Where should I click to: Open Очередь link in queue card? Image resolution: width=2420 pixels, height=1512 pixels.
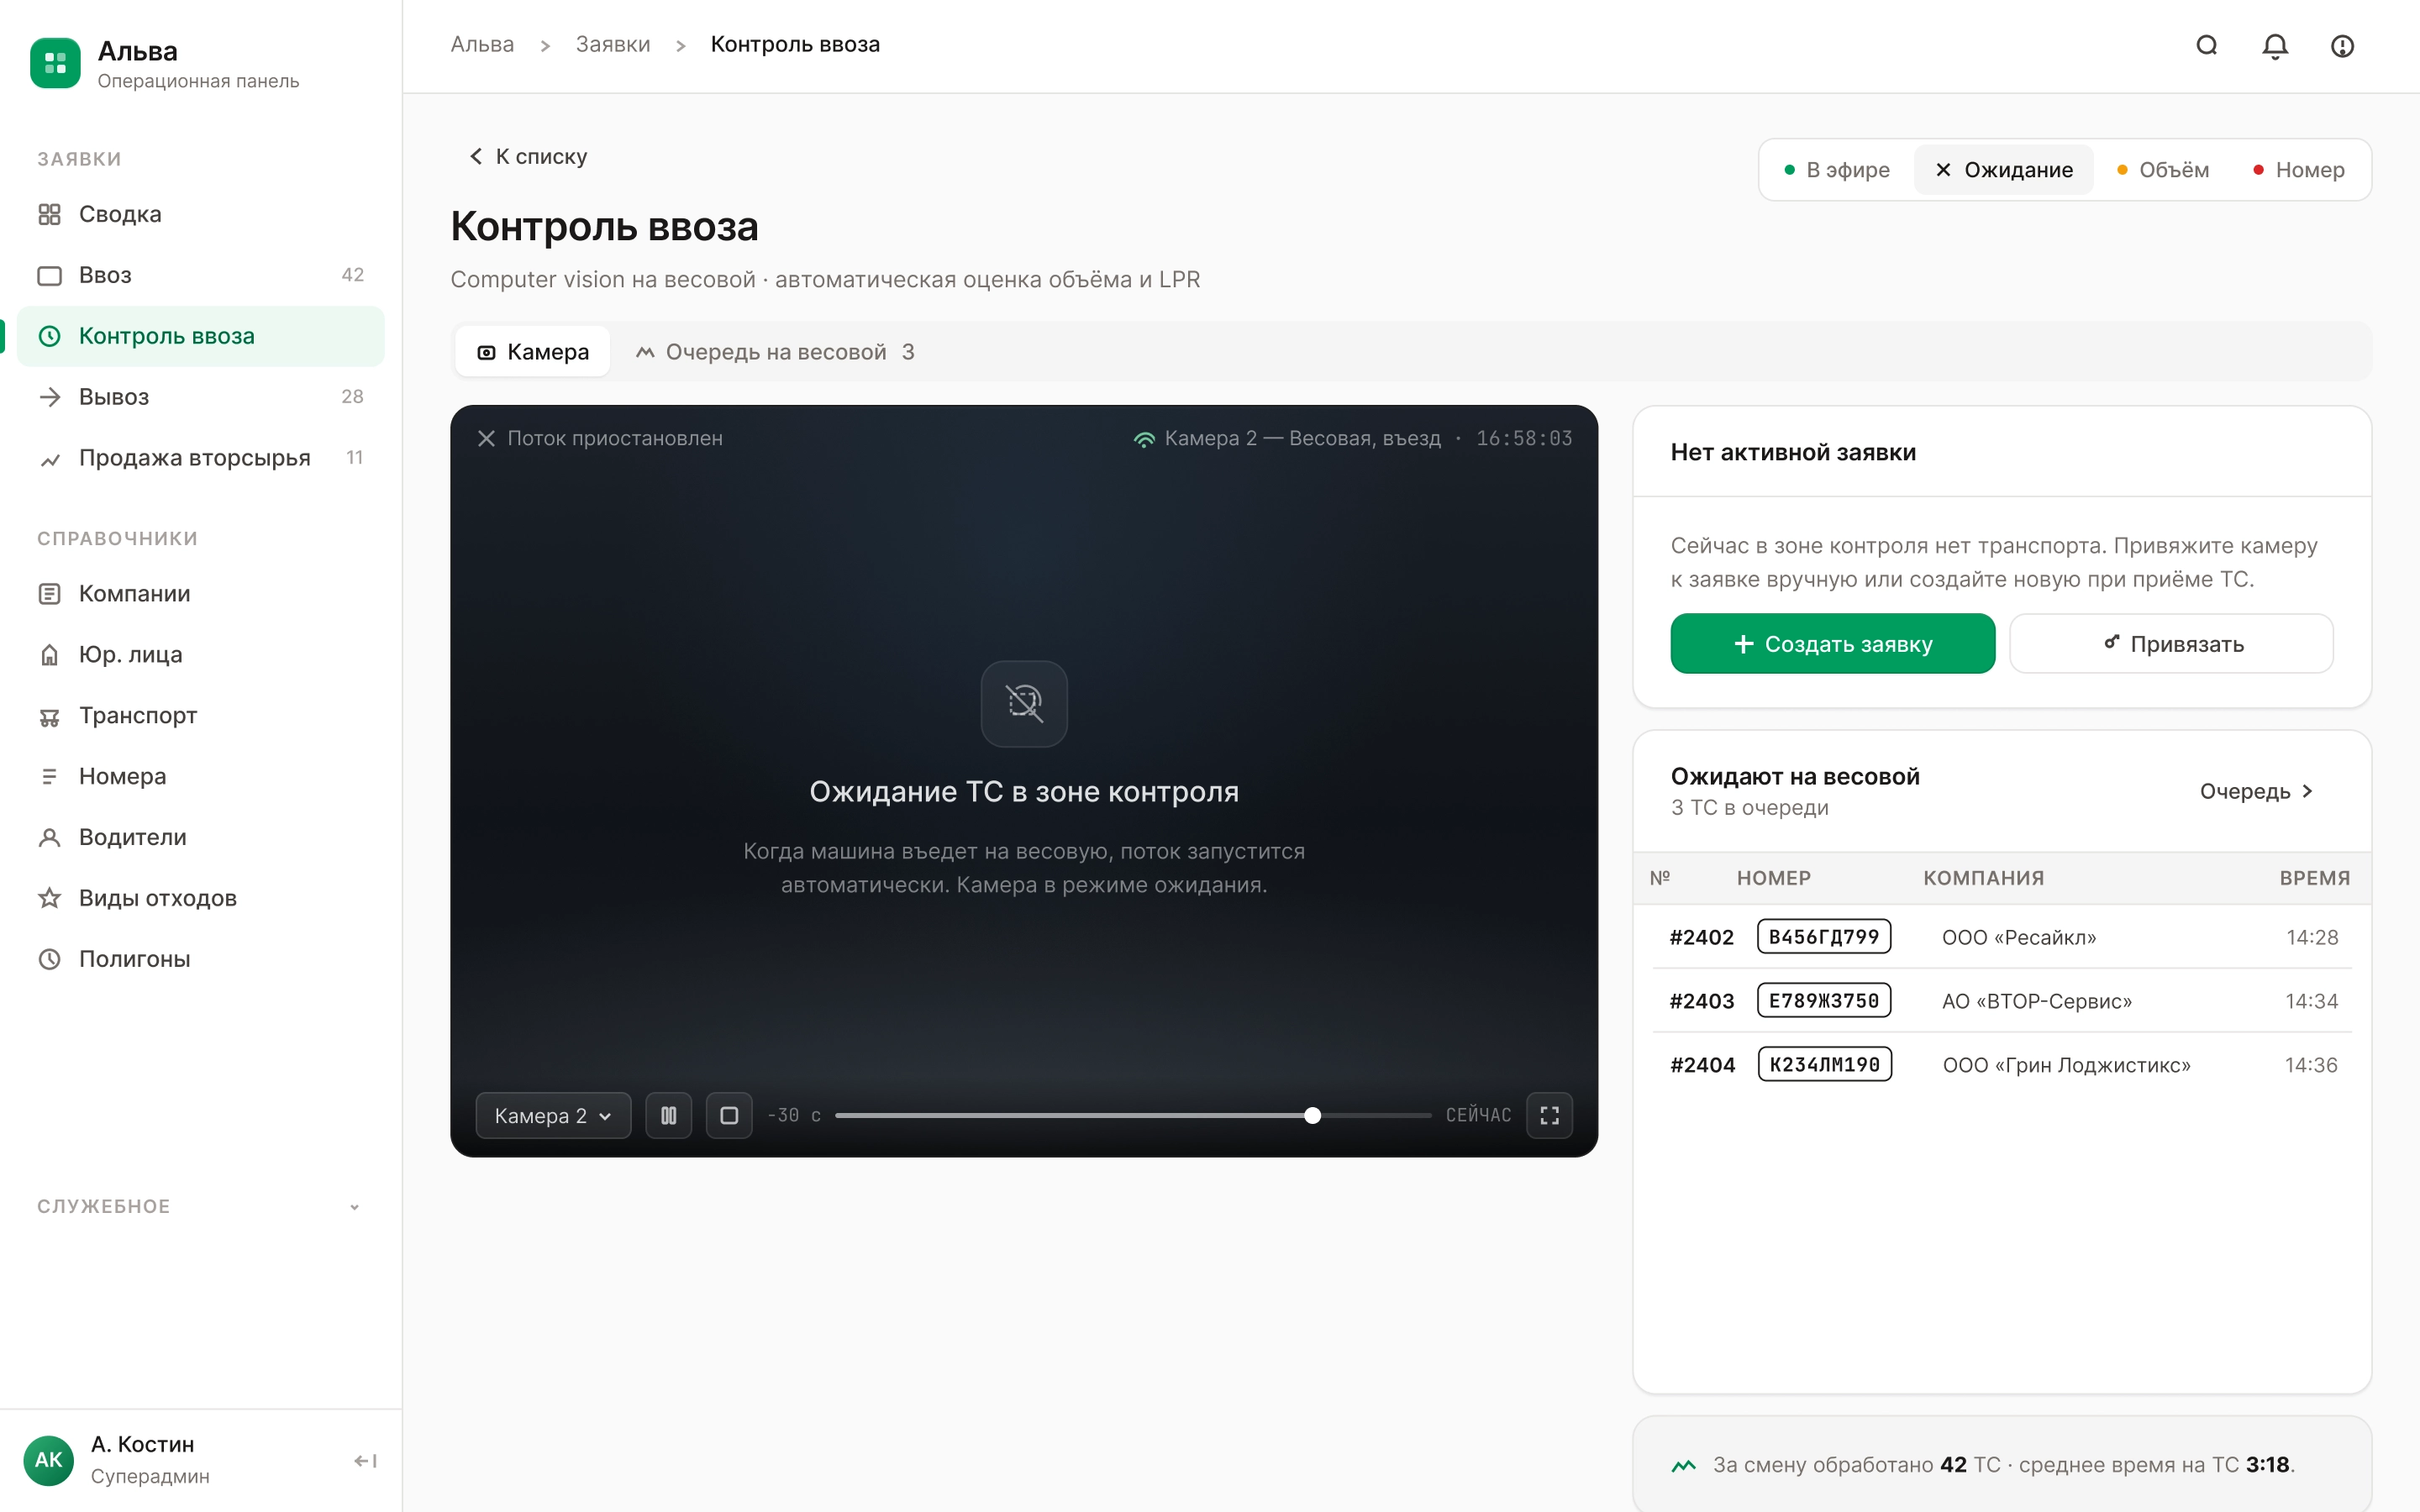tap(2256, 792)
